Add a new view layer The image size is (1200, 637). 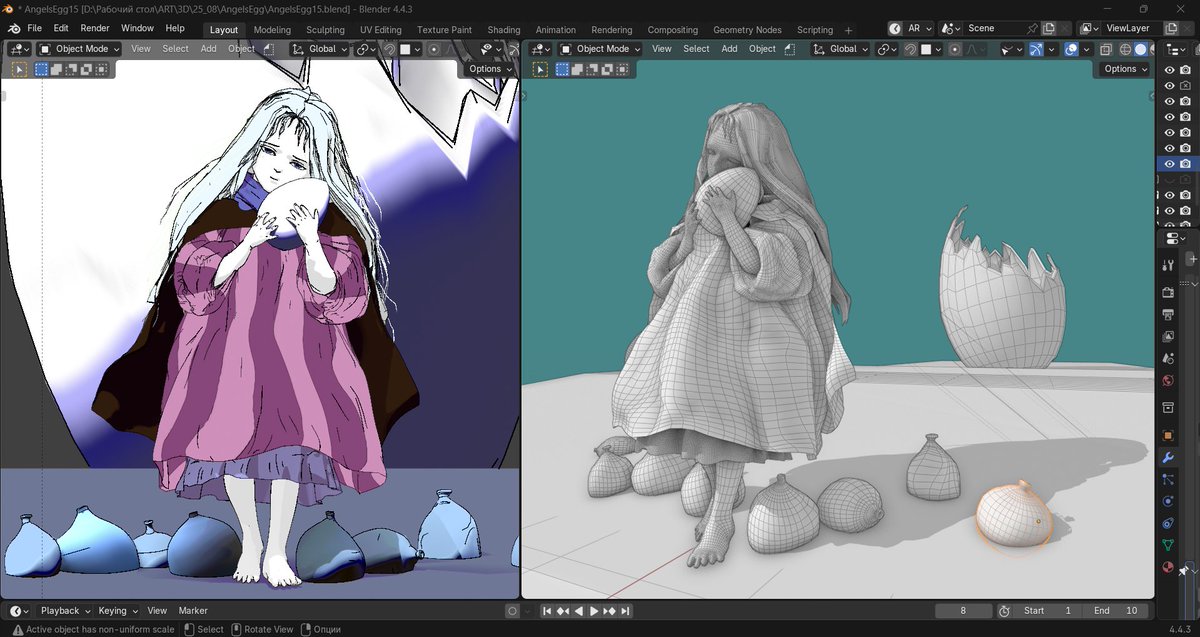(x=1171, y=28)
